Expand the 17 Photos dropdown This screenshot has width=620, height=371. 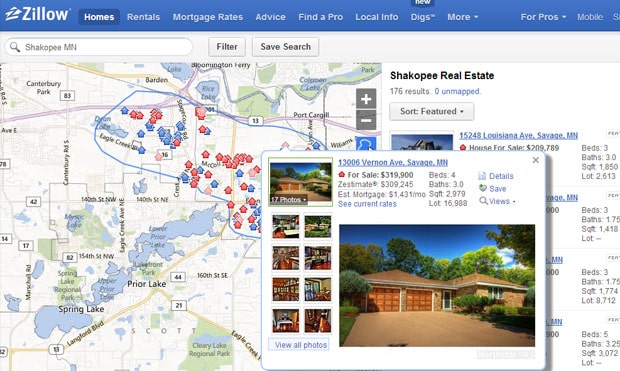(289, 200)
